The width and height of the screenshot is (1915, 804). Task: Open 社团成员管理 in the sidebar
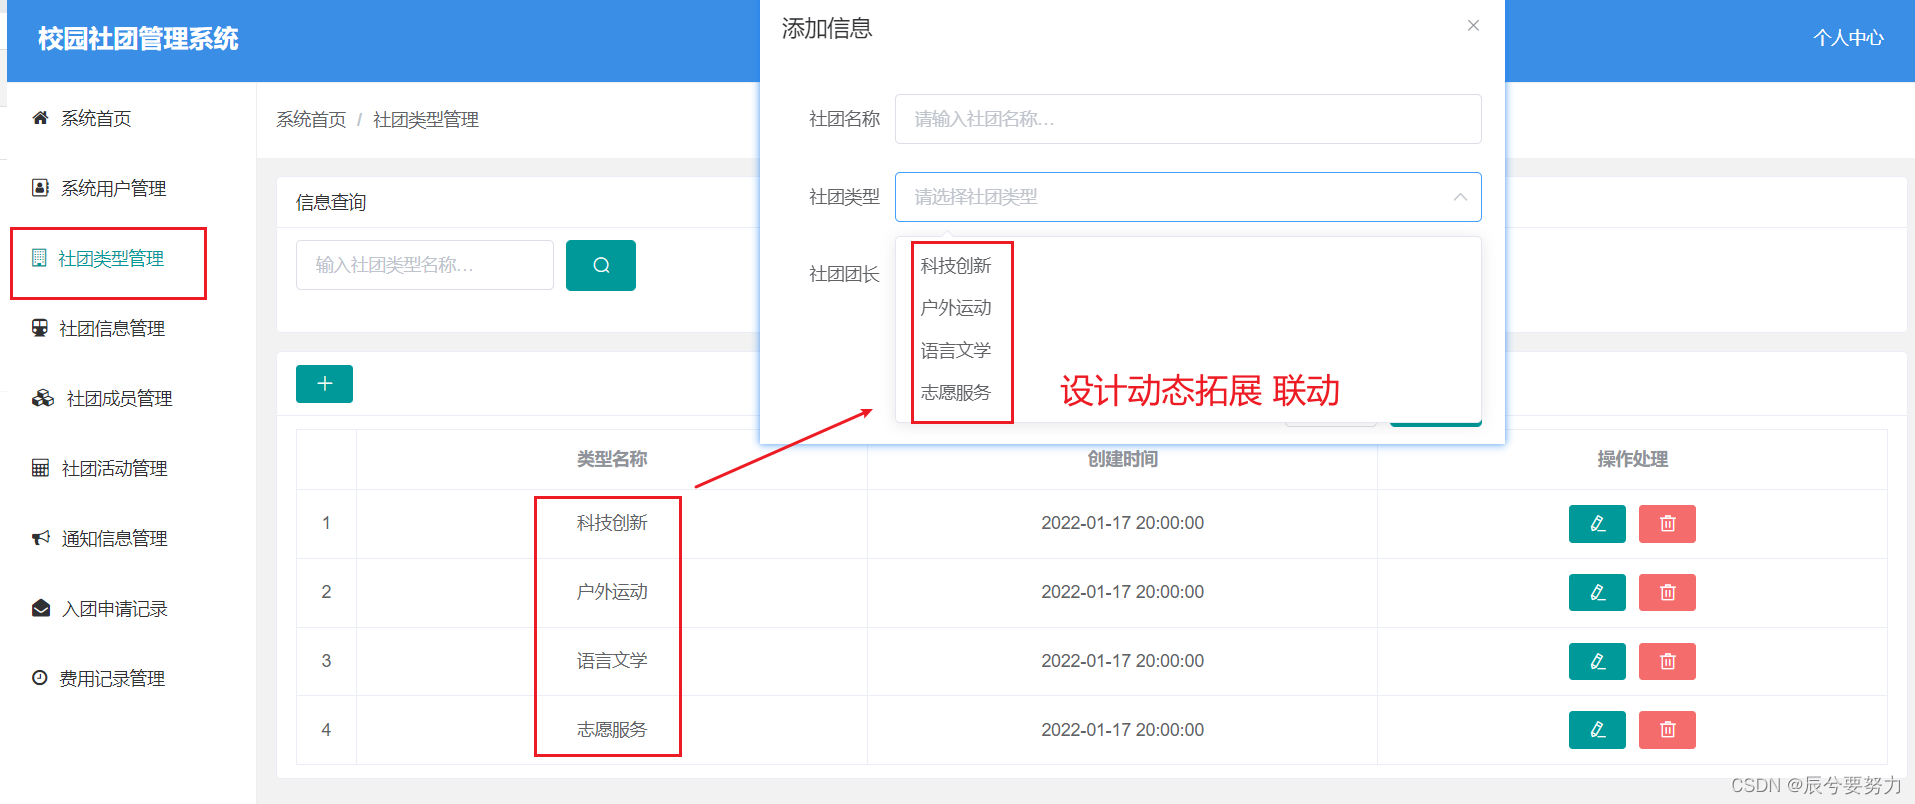click(x=120, y=399)
